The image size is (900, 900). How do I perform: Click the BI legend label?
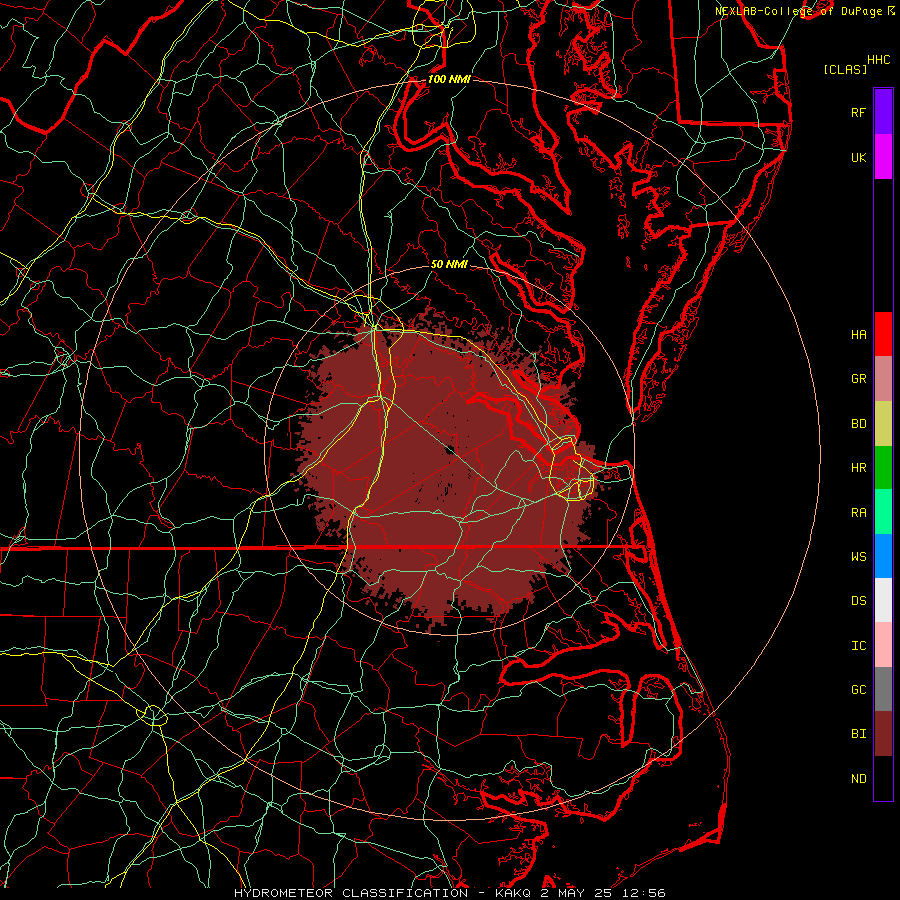858,734
